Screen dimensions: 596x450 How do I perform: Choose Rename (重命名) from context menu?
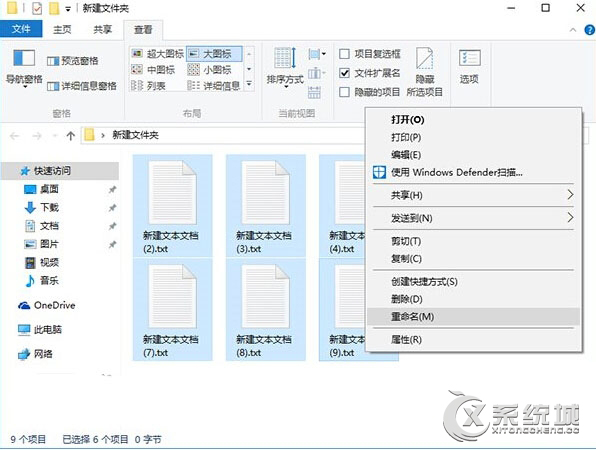pos(473,316)
